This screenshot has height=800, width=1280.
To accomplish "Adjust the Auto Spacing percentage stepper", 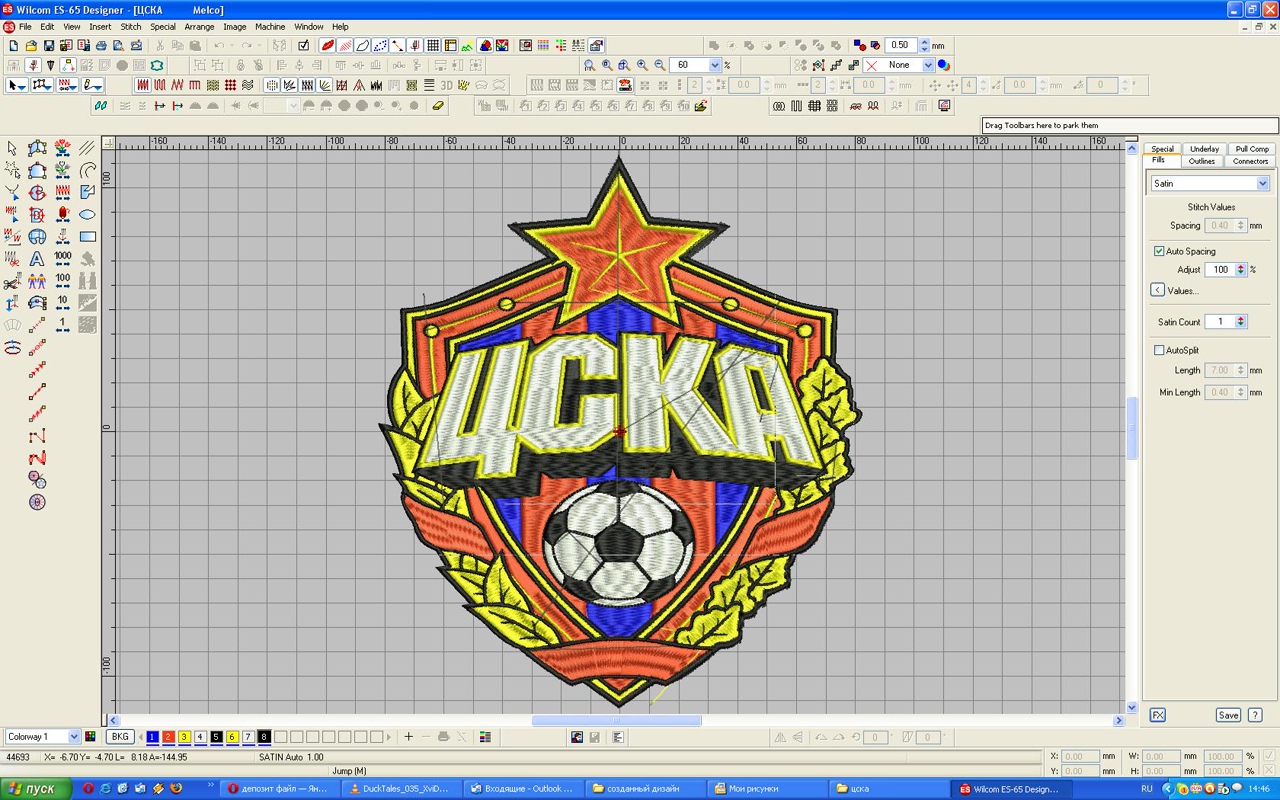I will click(x=1241, y=270).
